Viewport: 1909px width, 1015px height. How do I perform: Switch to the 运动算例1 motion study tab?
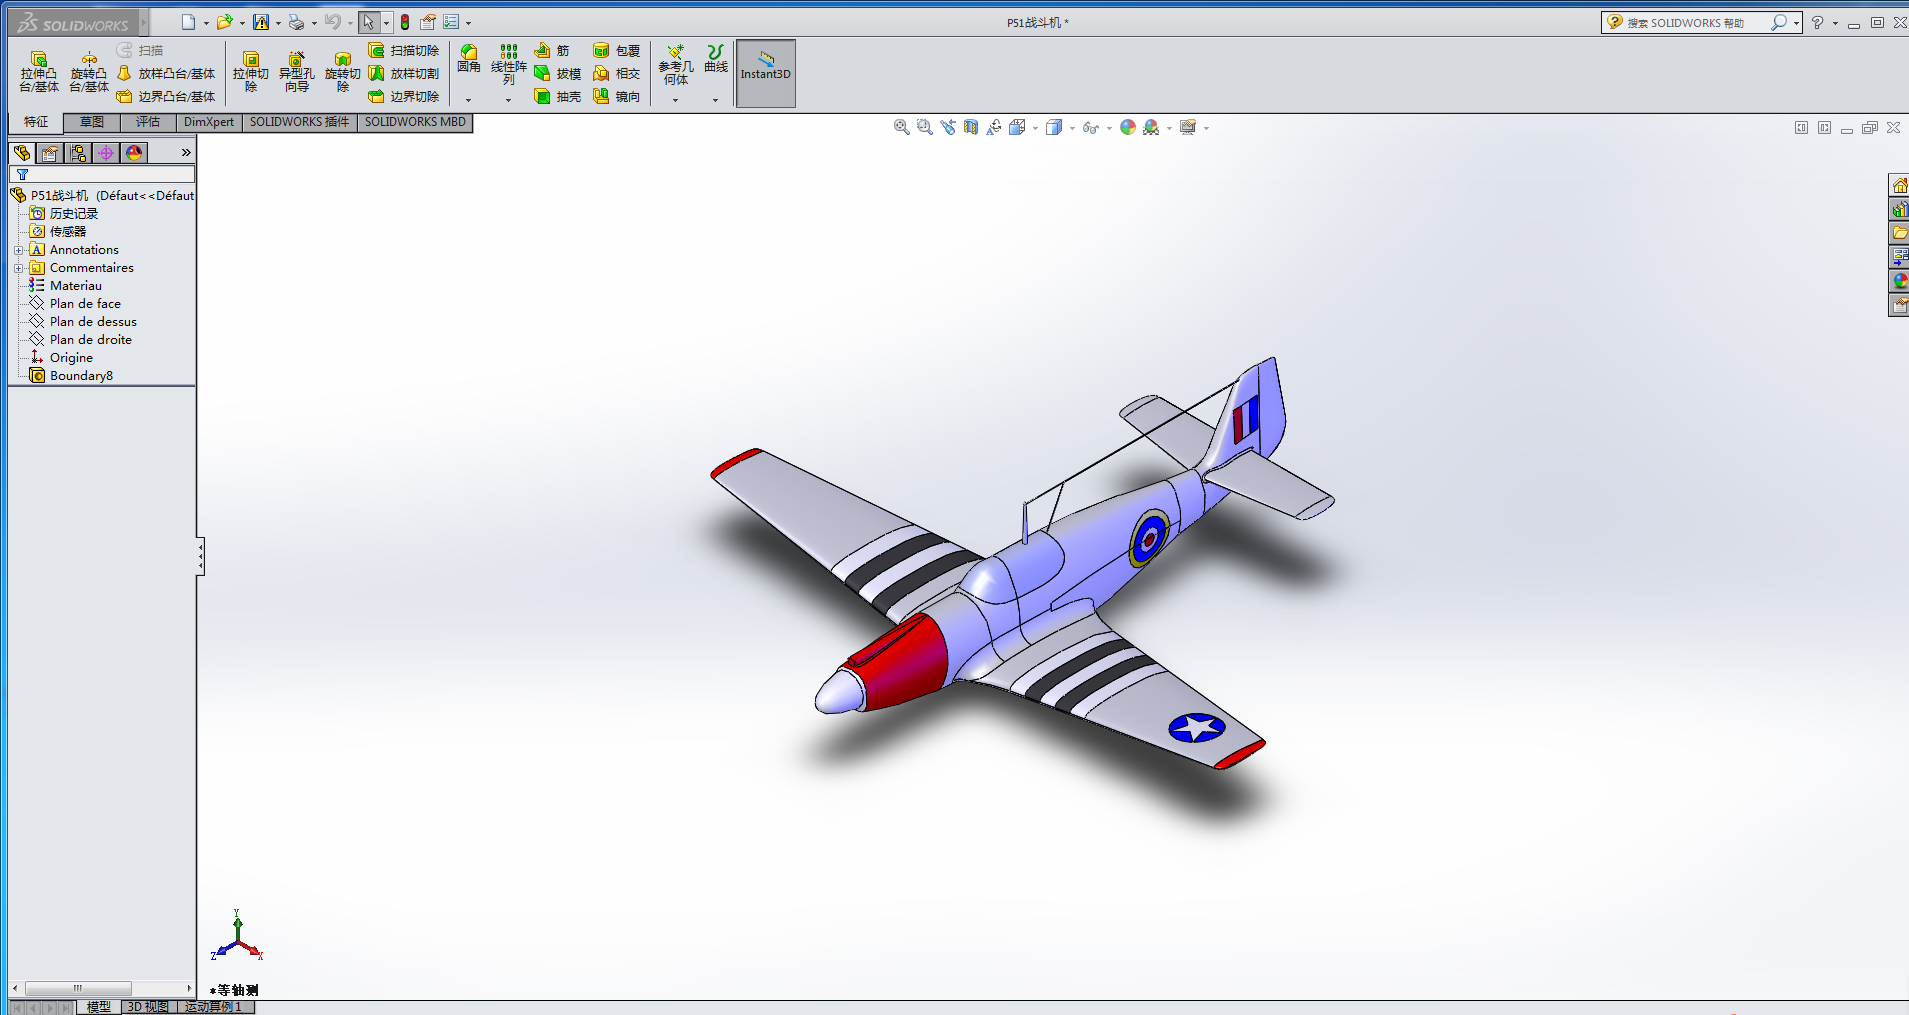pyautogui.click(x=213, y=1007)
